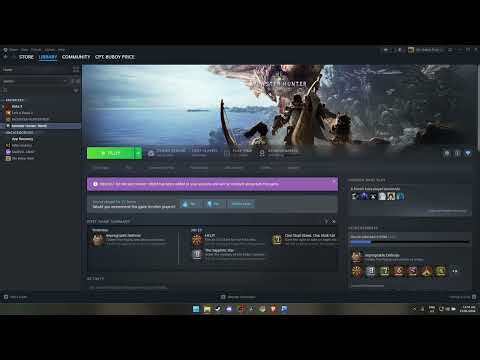The width and height of the screenshot is (480, 360).
Task: Open the One Shall Stand, One Shall Fall achievement
Action: [x=304, y=240]
